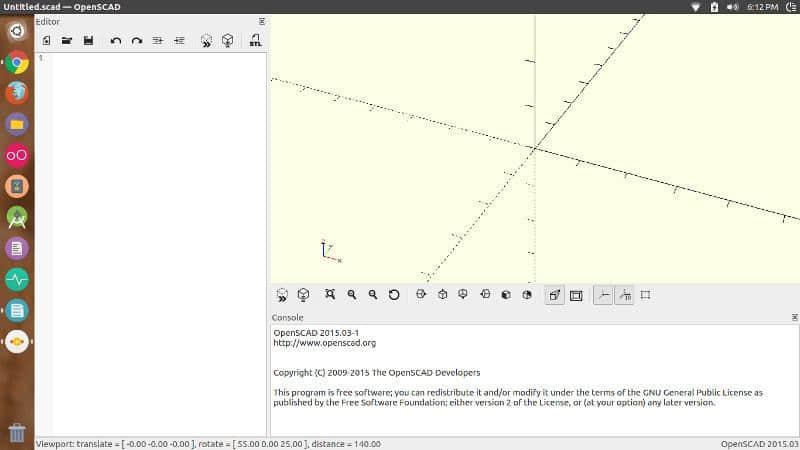Click the New file icon in Editor toolbar

click(x=46, y=41)
